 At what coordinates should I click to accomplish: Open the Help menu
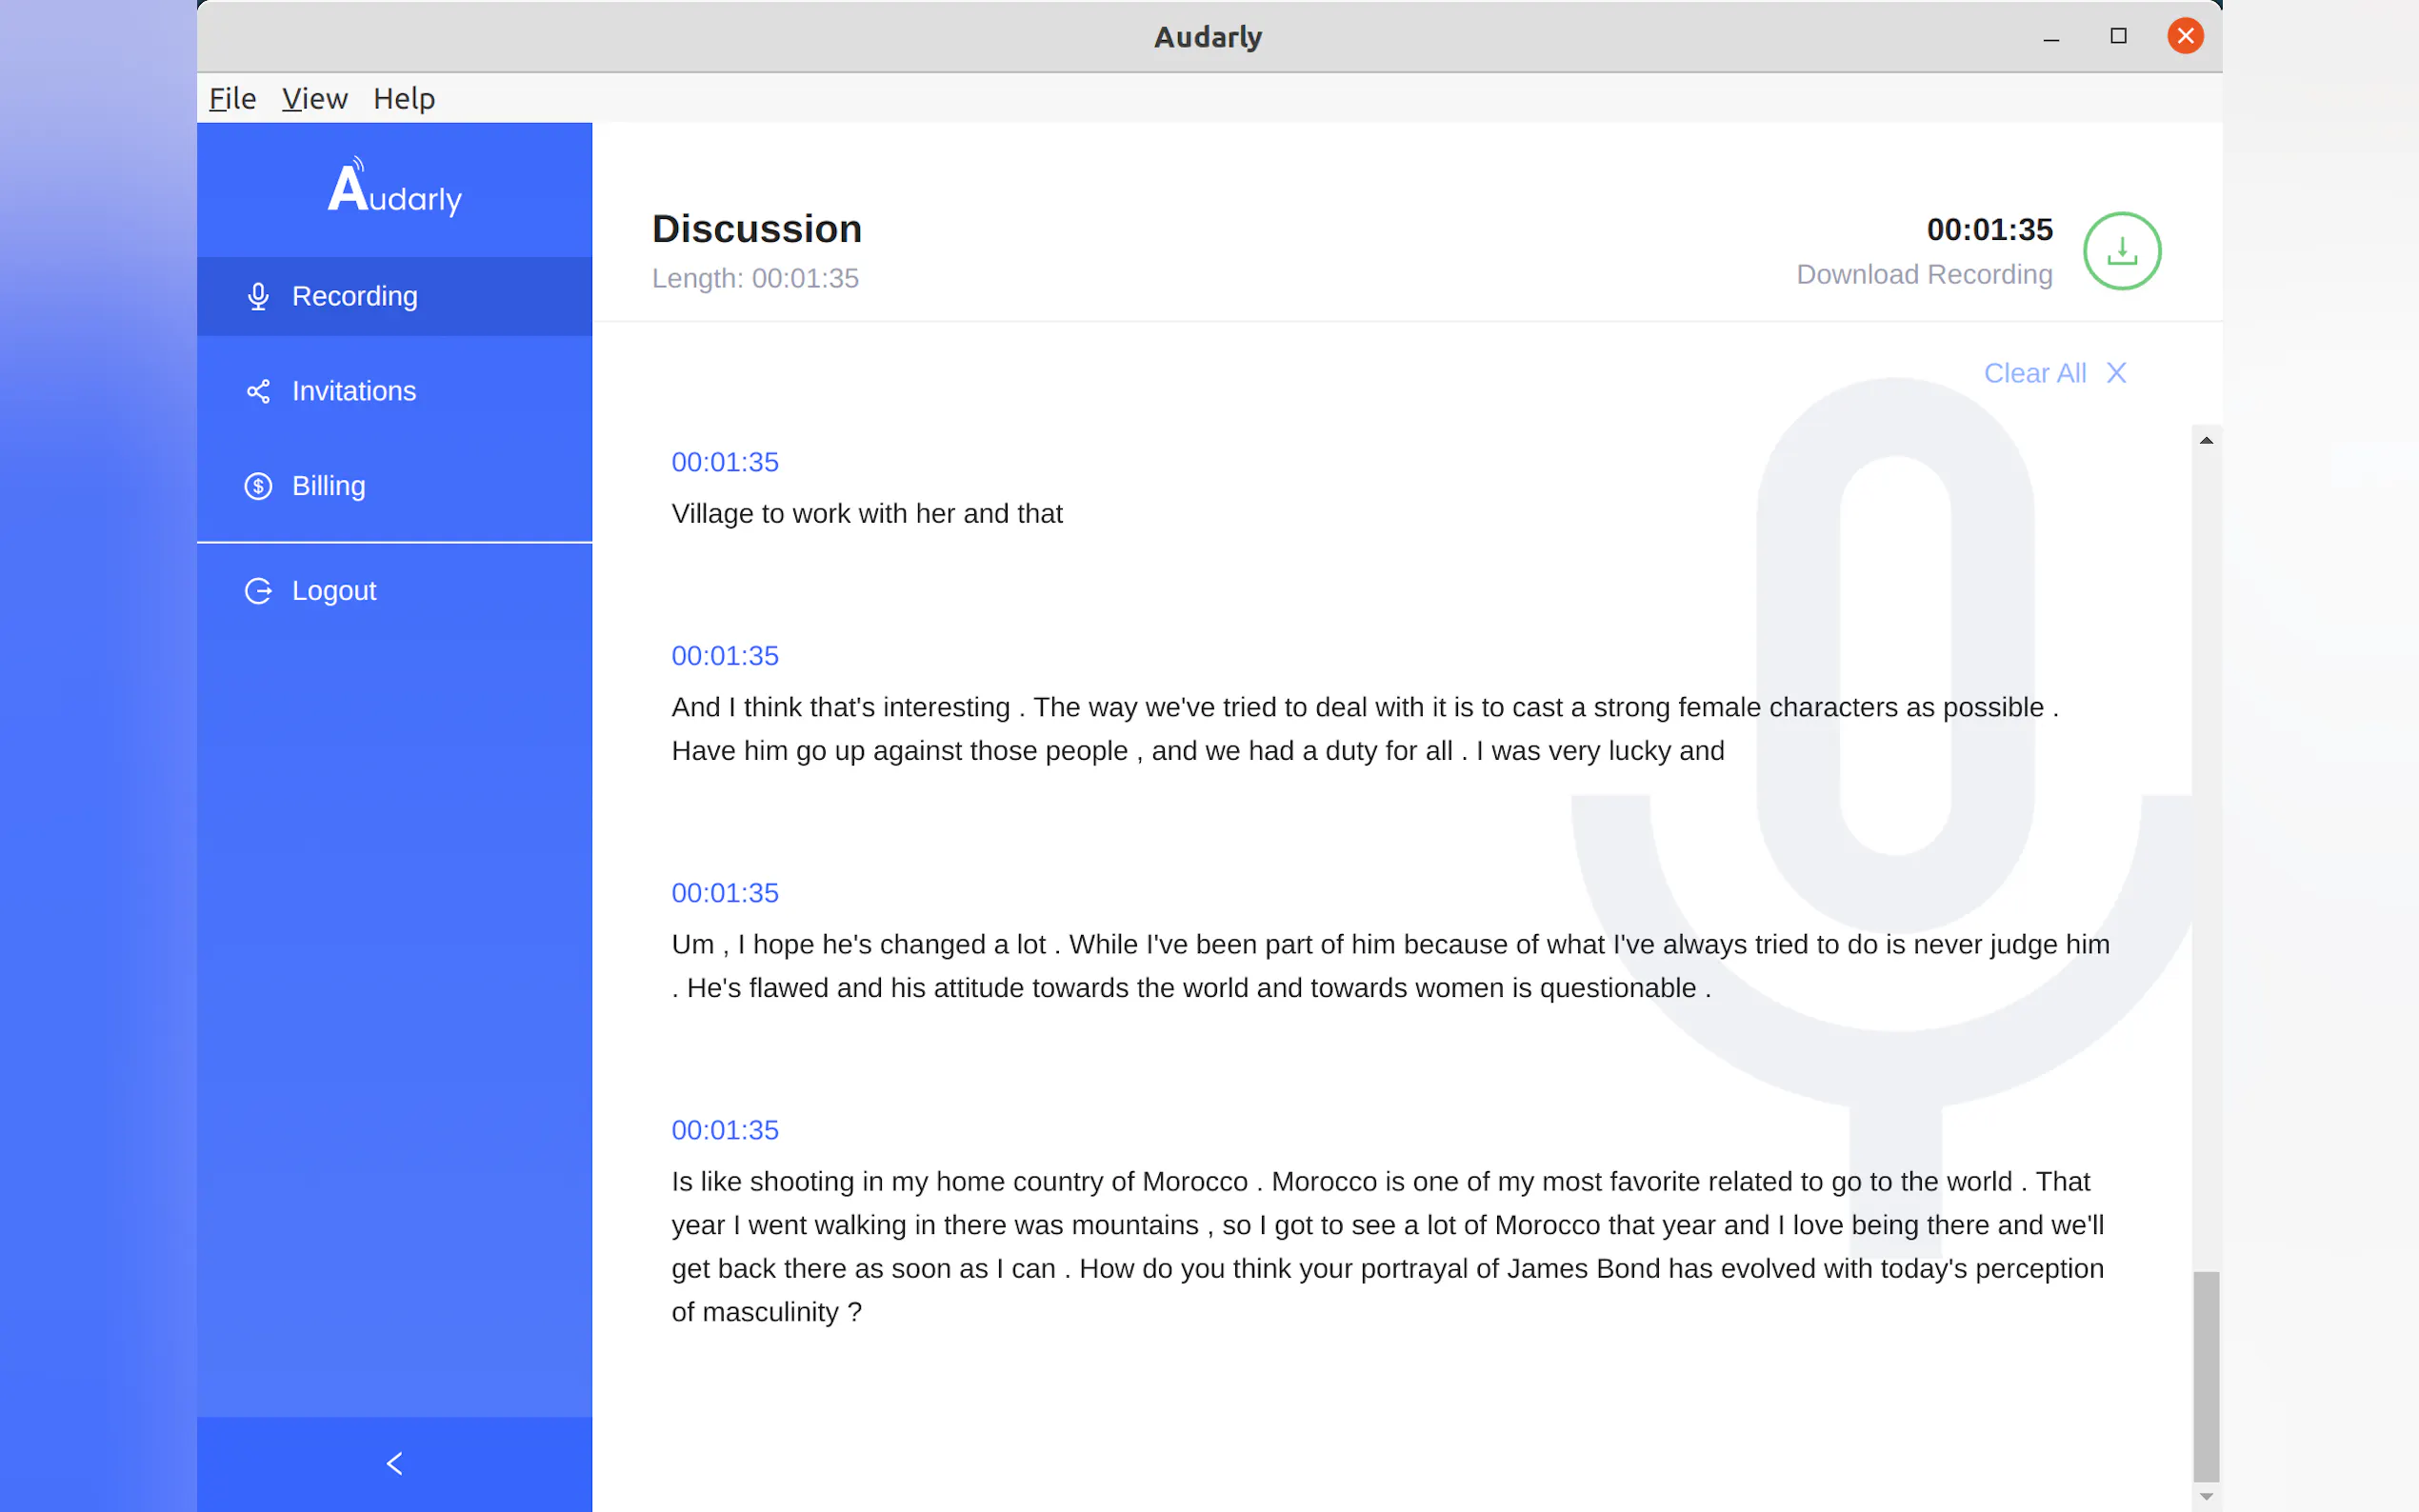(x=404, y=99)
